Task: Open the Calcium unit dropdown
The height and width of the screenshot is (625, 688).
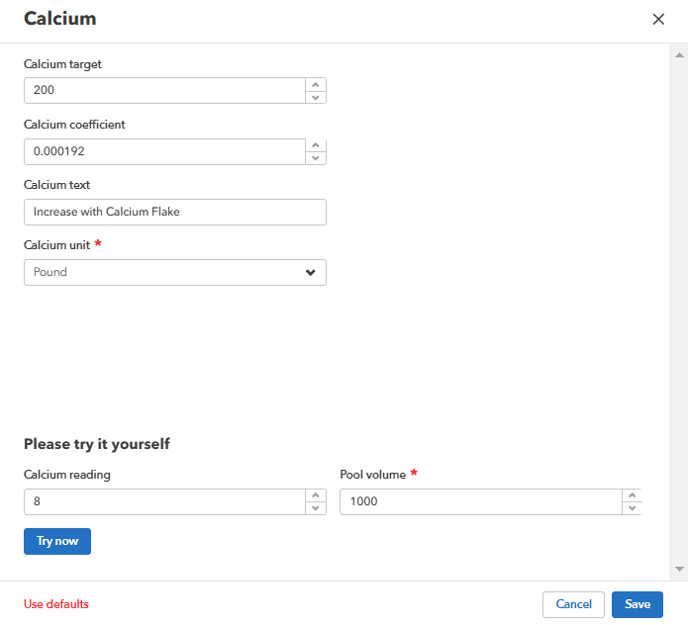Action: pos(175,272)
